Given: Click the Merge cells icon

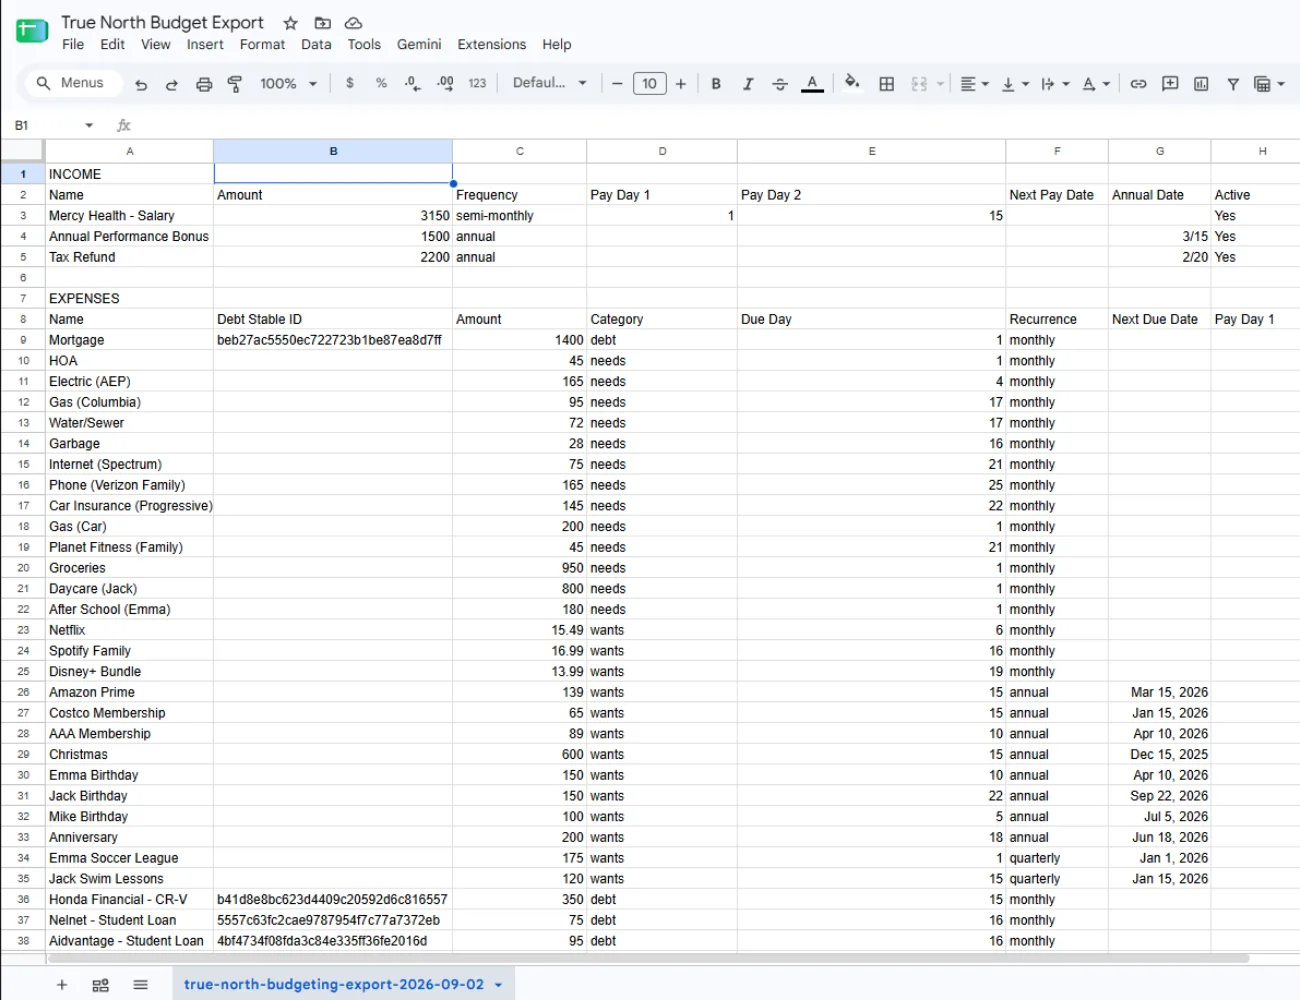Looking at the screenshot, I should pos(919,84).
